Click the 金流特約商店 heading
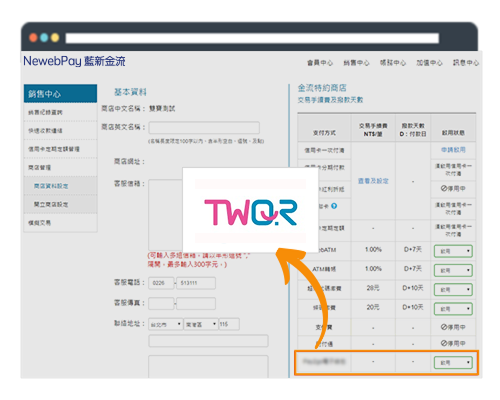Screen dimensions: 500x400 tap(322, 88)
